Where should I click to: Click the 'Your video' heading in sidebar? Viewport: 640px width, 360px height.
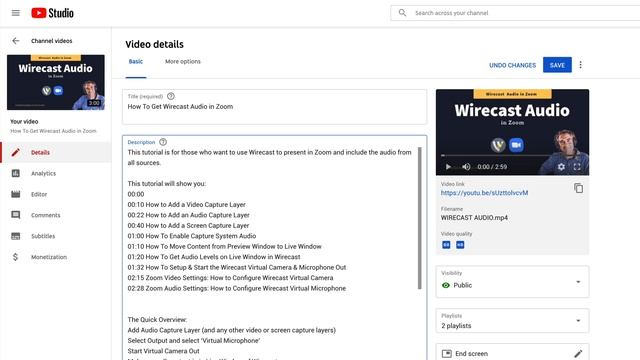coord(24,122)
